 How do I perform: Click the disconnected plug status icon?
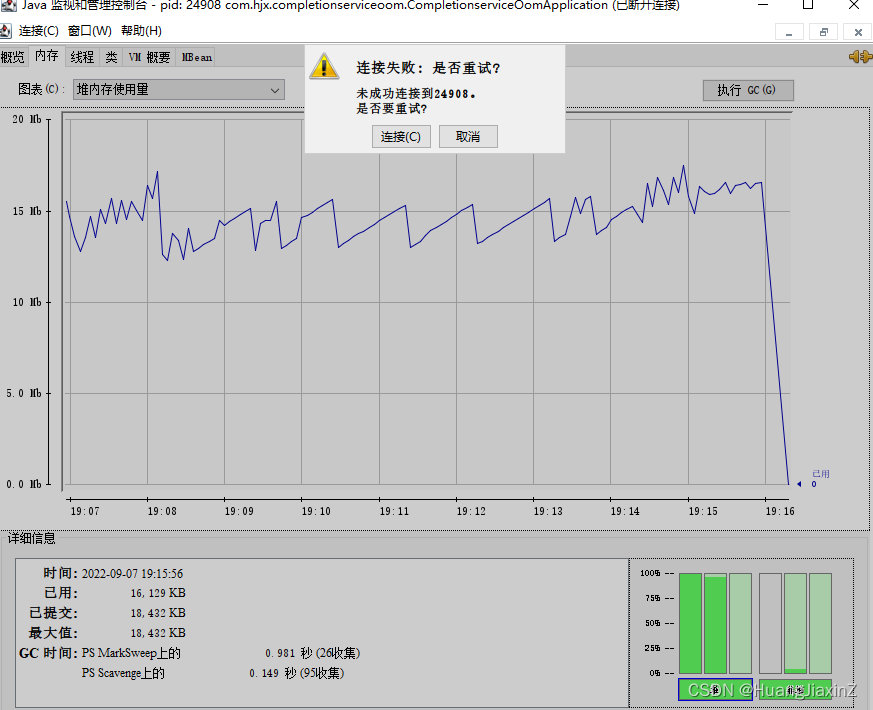point(860,56)
